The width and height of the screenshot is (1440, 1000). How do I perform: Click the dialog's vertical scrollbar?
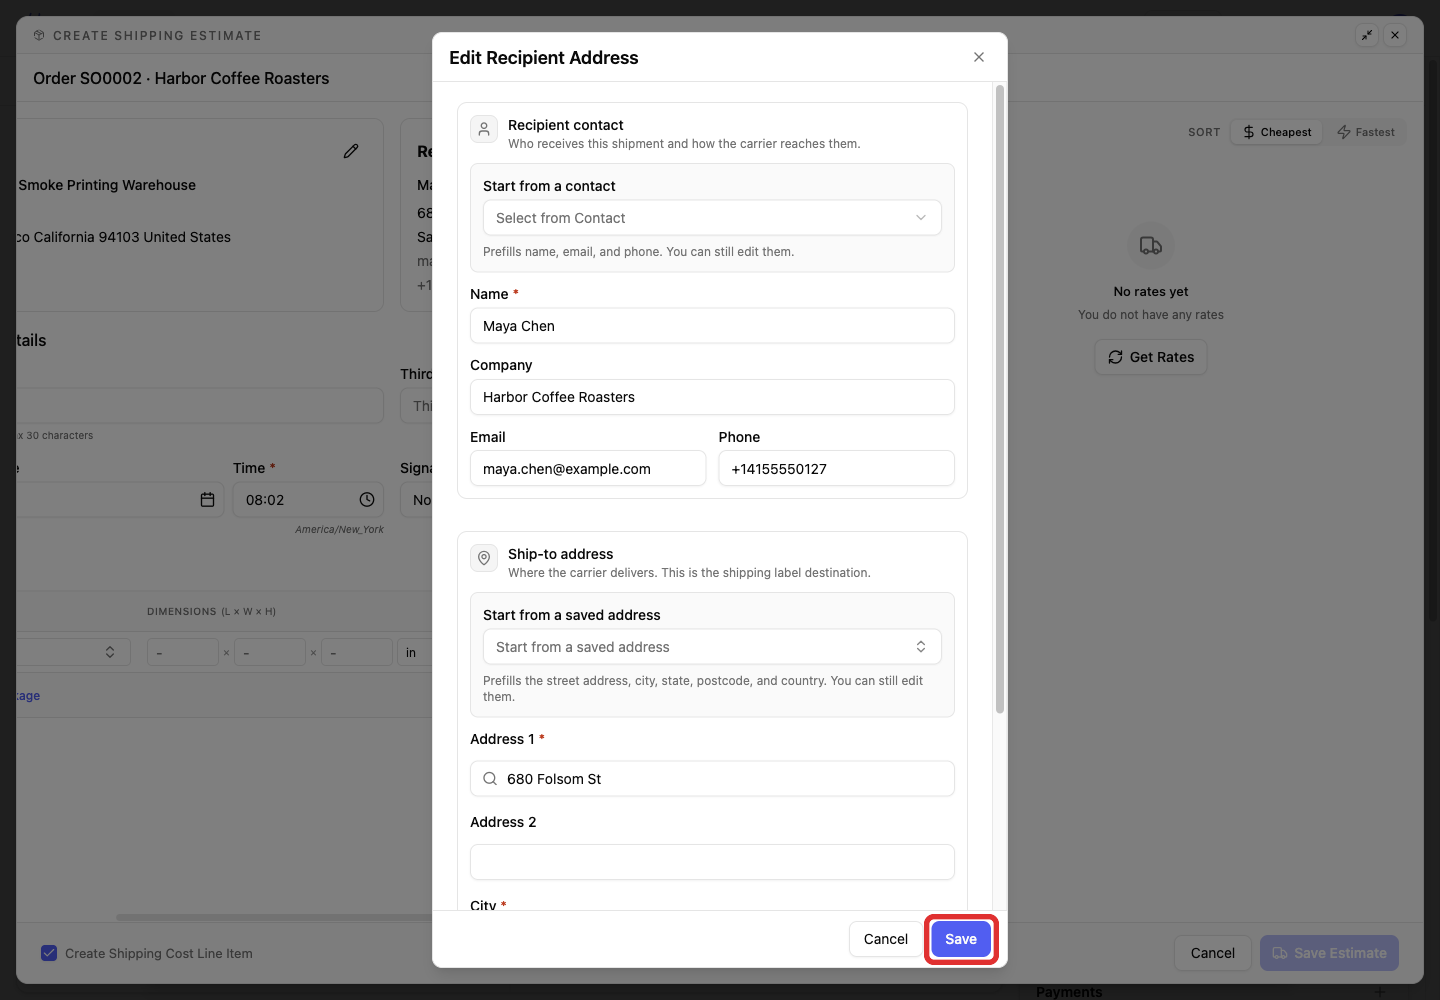(x=999, y=400)
